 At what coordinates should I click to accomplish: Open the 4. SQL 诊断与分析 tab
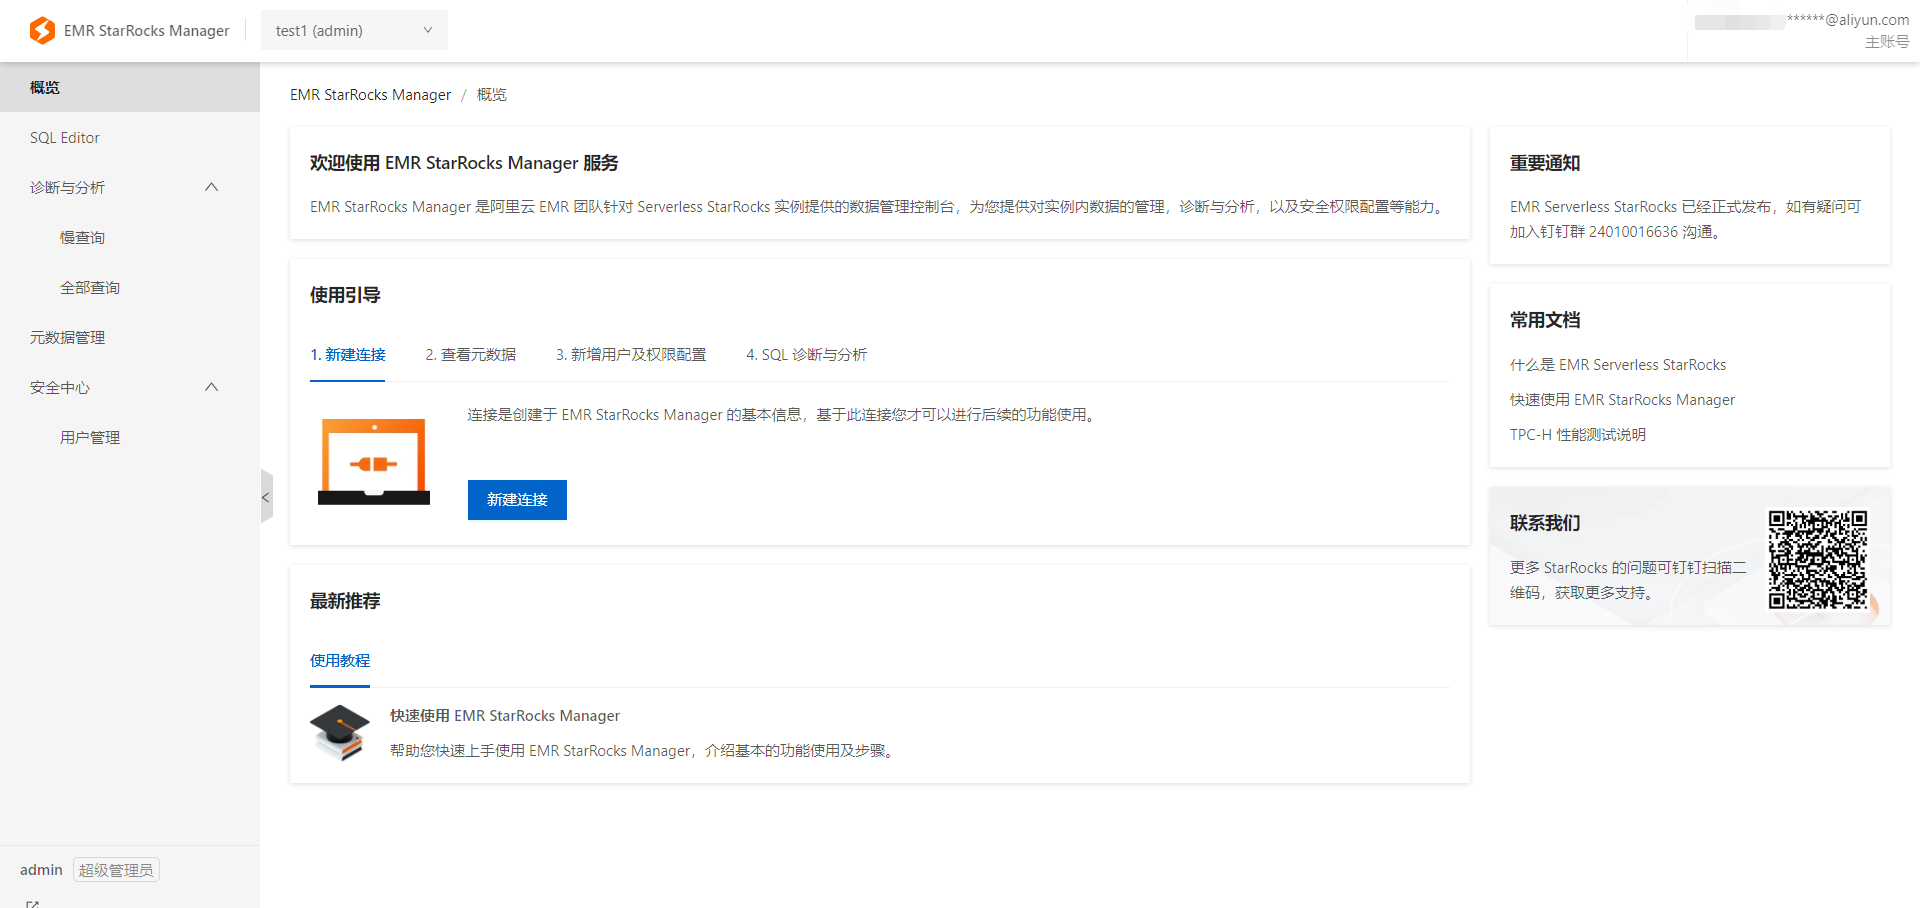pyautogui.click(x=806, y=355)
